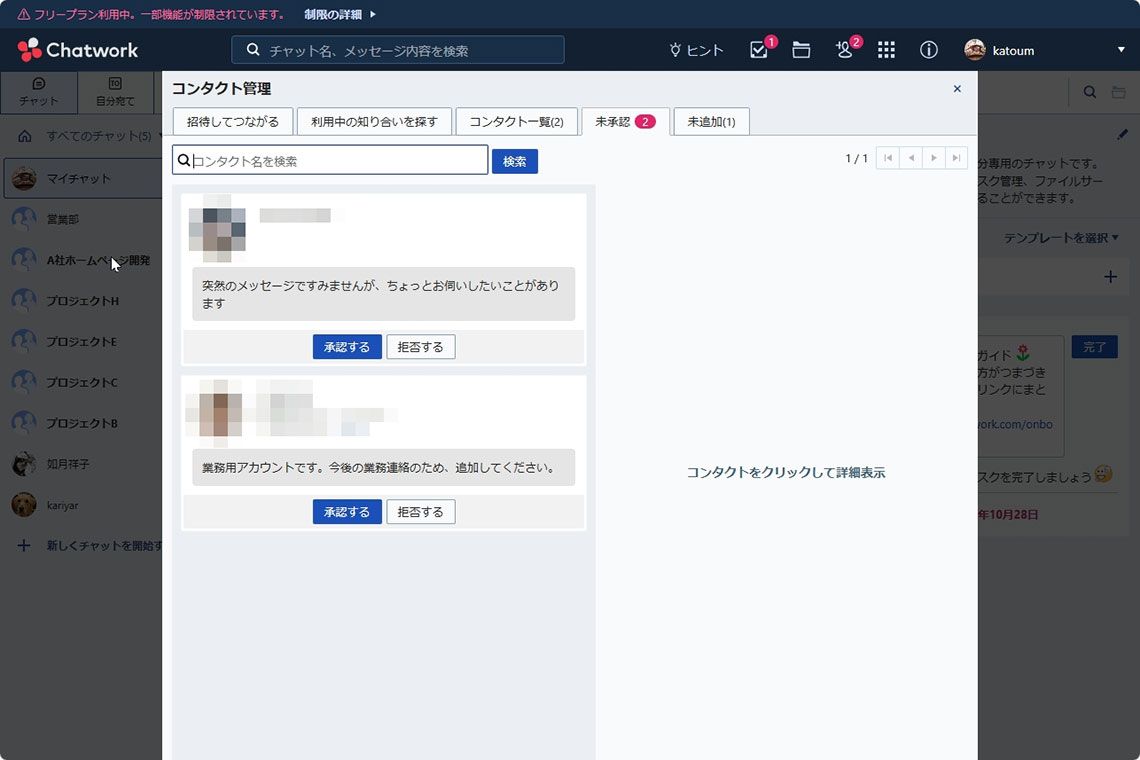Click the contacts icon with badge 2

tap(845, 49)
